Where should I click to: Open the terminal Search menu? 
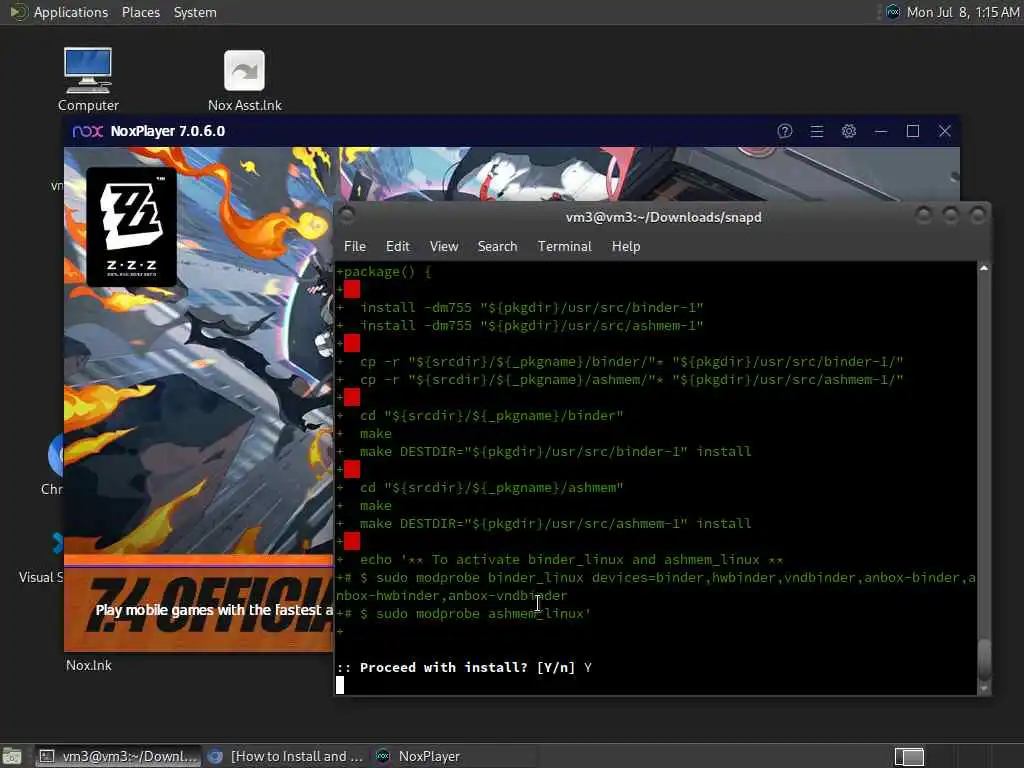point(497,246)
